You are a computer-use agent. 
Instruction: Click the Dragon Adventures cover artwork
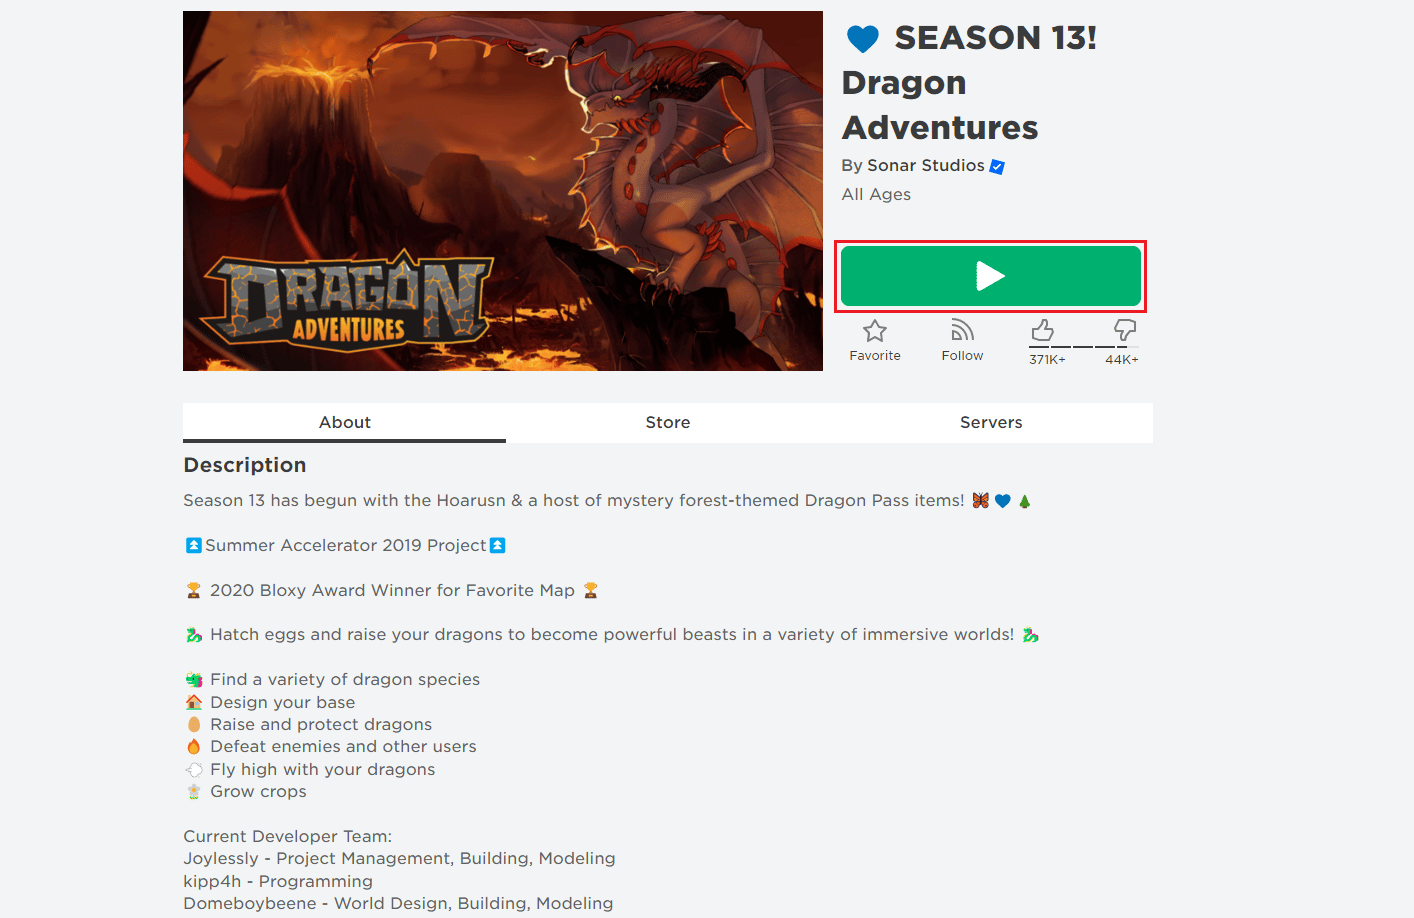502,190
